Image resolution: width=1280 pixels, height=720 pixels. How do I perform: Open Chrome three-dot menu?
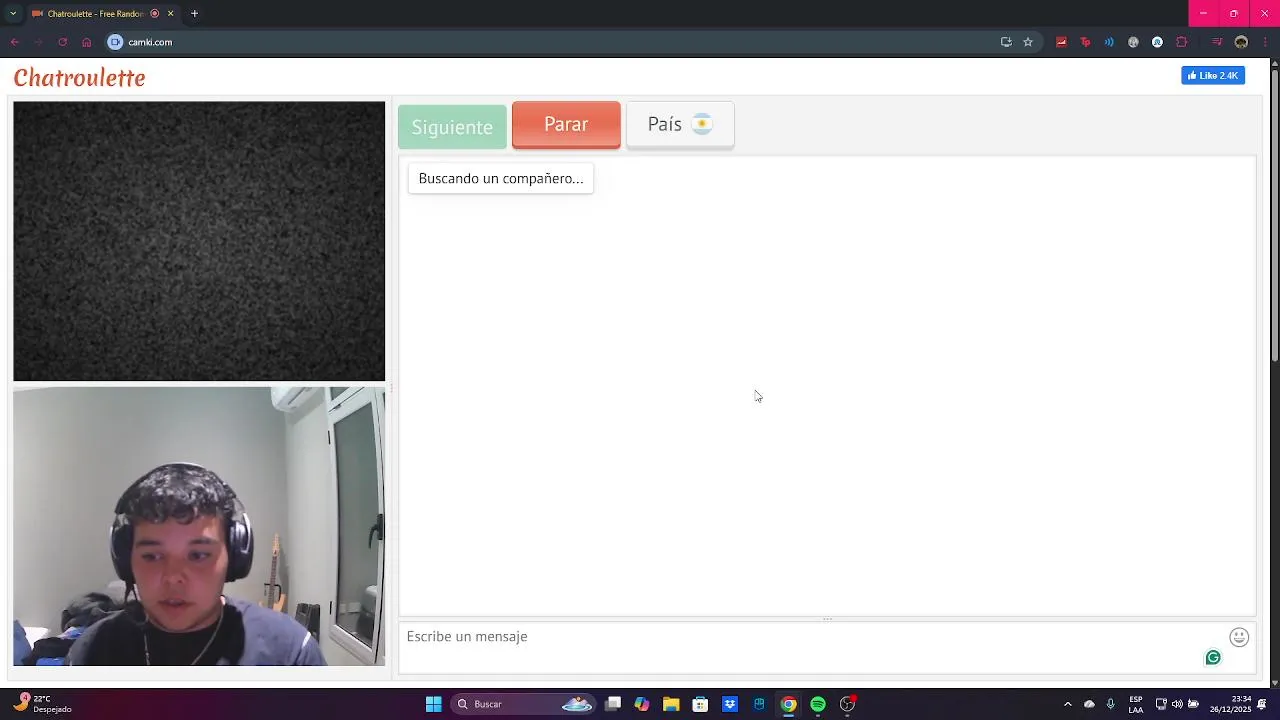1265,42
